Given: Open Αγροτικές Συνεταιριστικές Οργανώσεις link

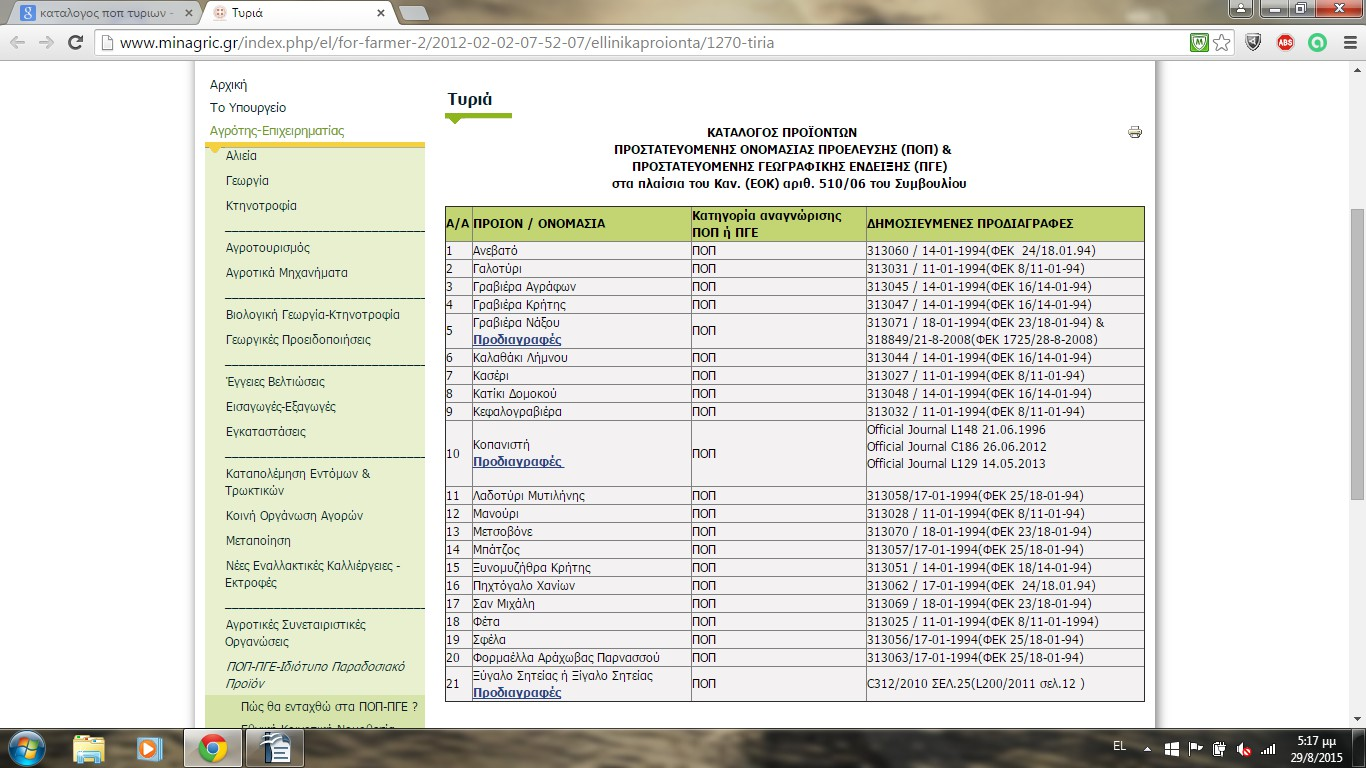Looking at the screenshot, I should pos(296,633).
